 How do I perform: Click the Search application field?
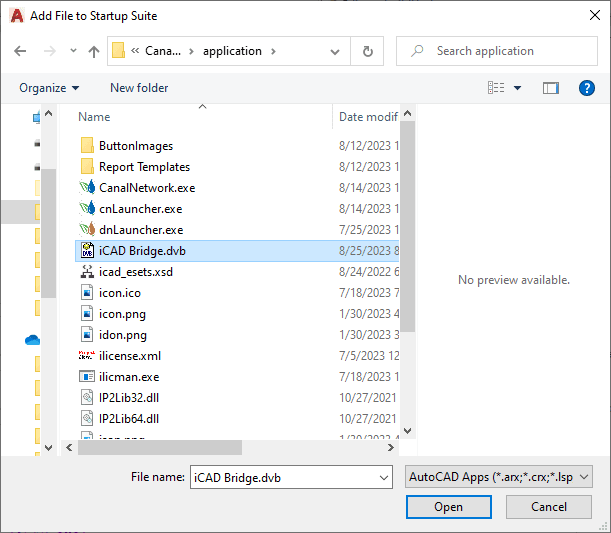click(496, 51)
